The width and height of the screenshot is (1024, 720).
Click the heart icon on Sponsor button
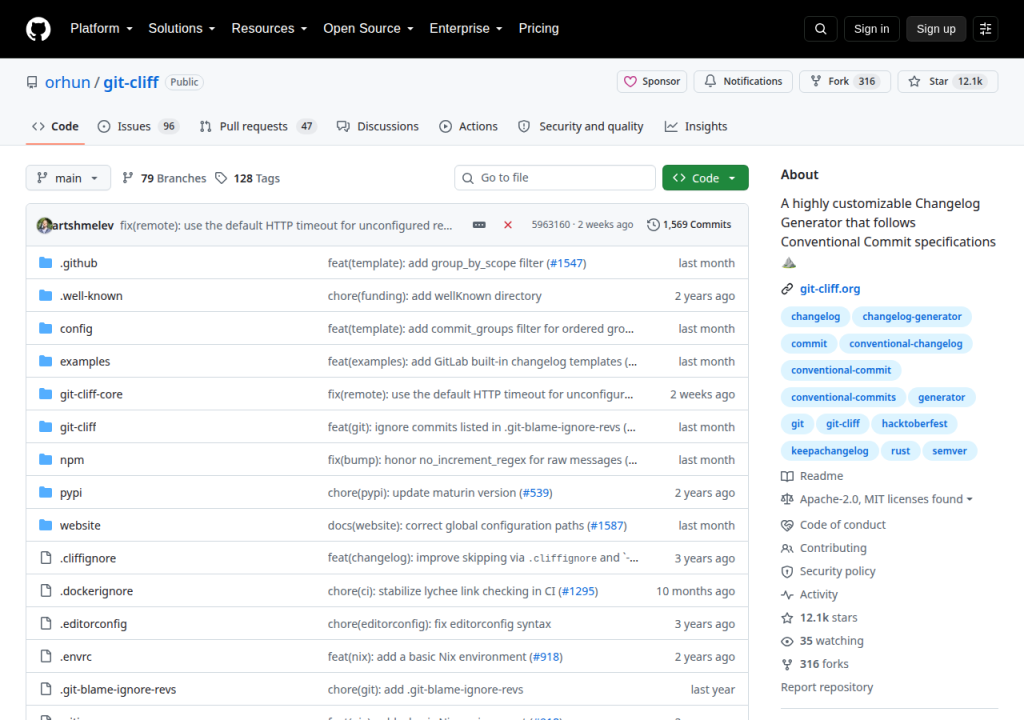630,82
